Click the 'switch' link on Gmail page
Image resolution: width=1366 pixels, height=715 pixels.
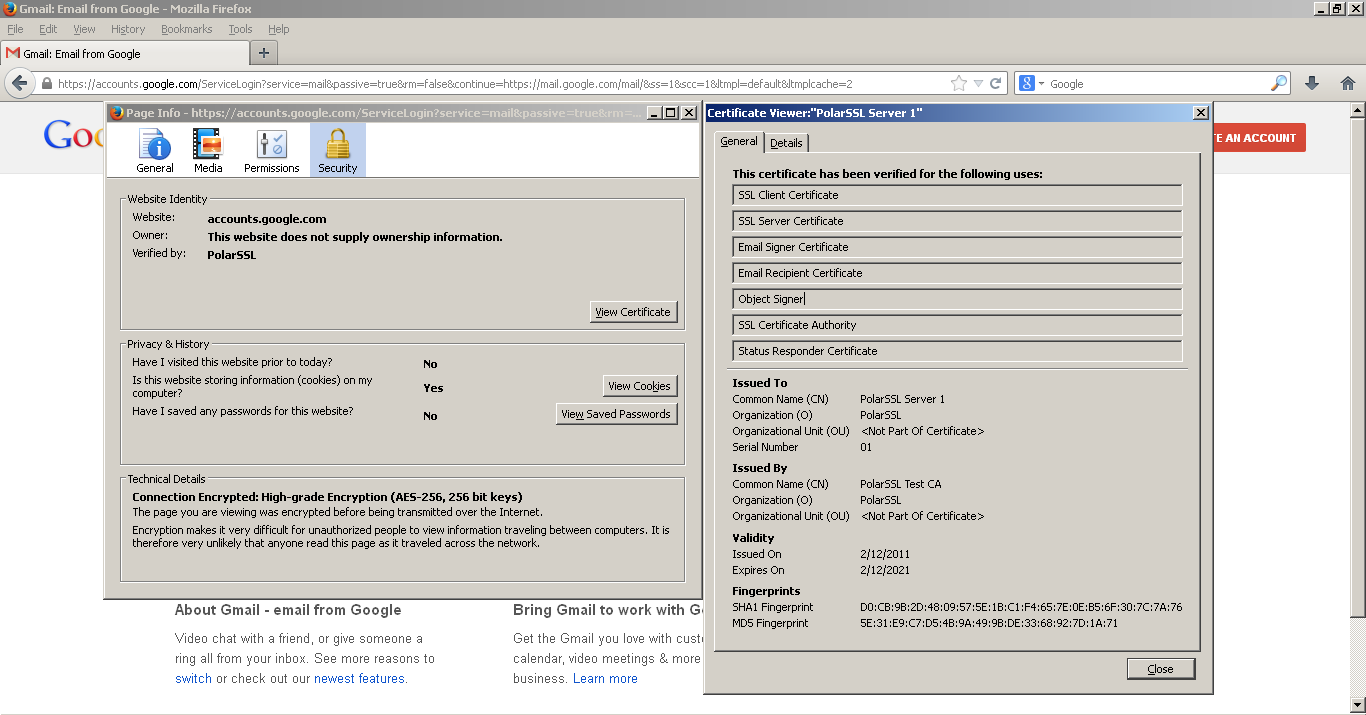tap(193, 678)
